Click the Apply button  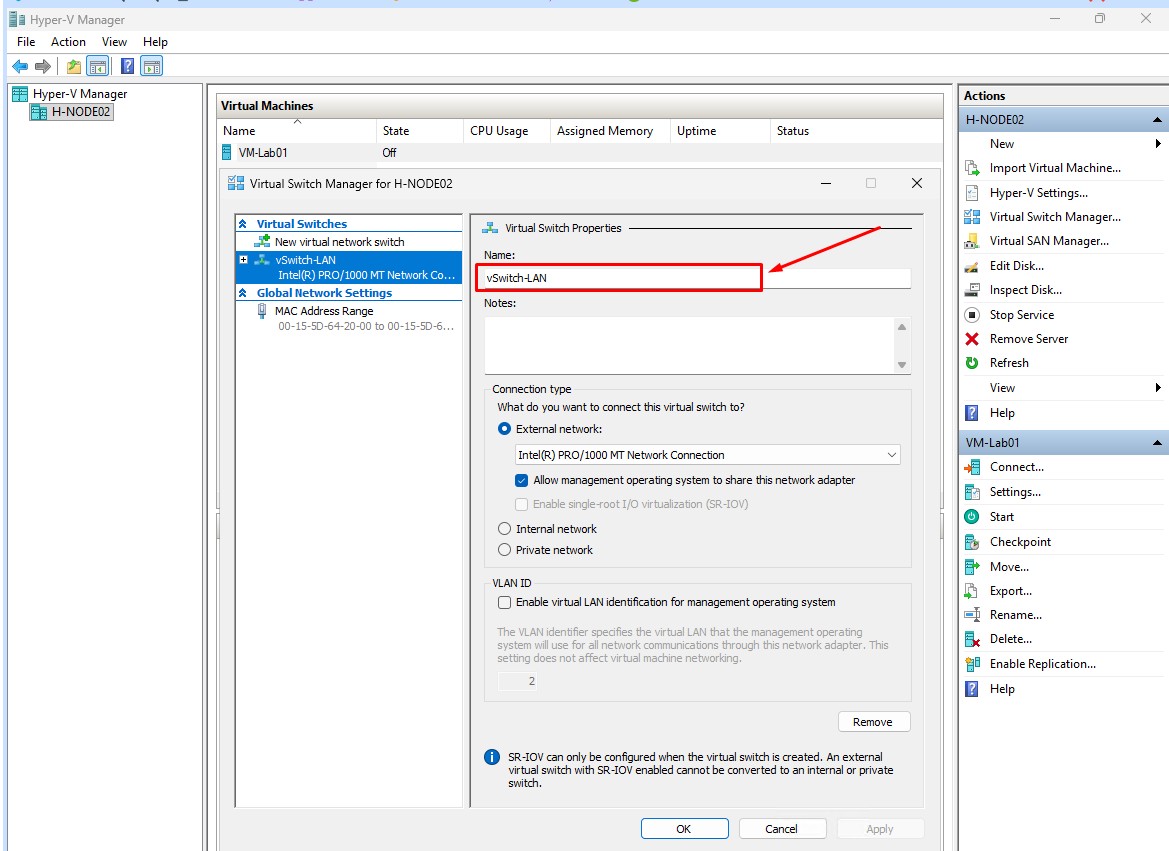click(880, 829)
